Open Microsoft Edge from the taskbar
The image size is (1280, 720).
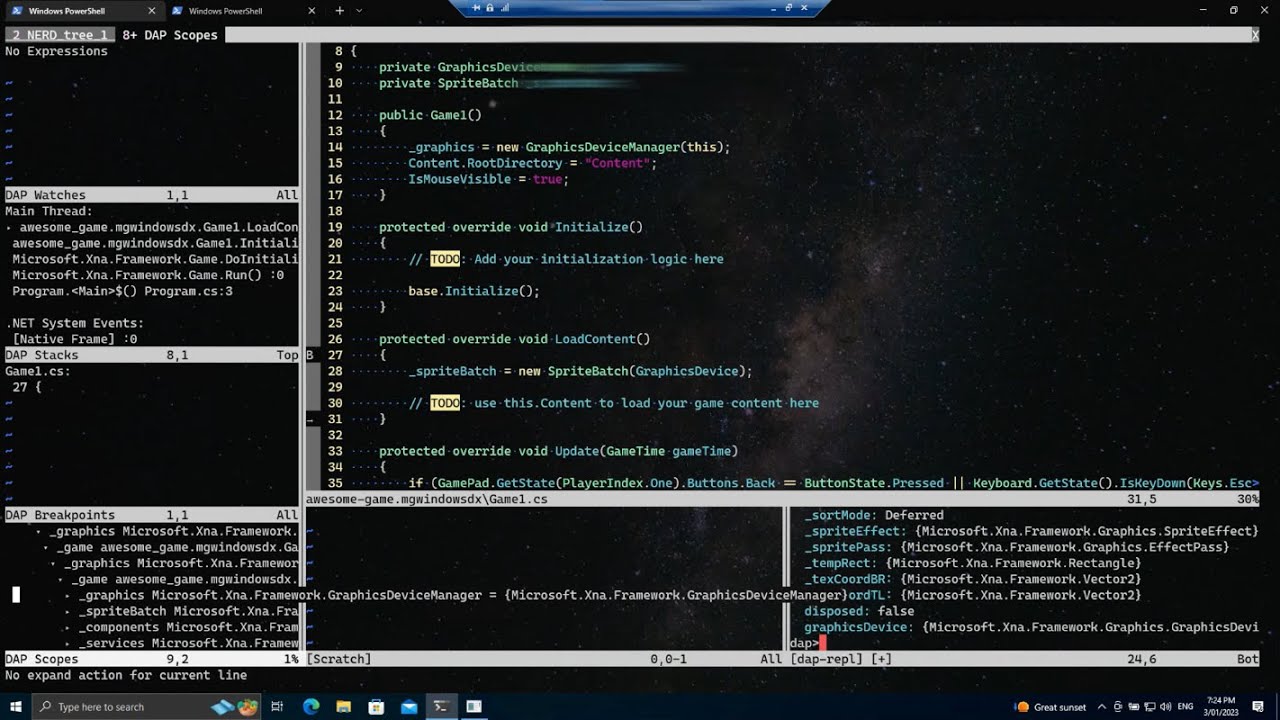311,707
